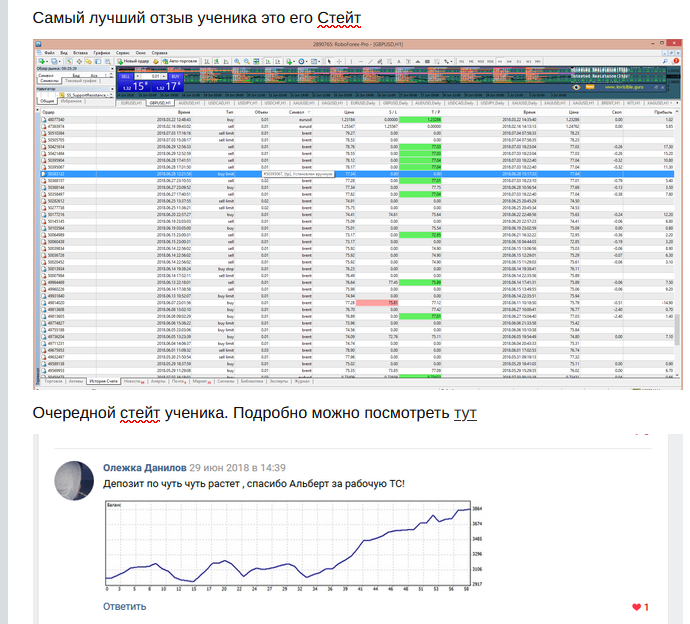Enable Chart Shift toolbar icon

[x=278, y=62]
